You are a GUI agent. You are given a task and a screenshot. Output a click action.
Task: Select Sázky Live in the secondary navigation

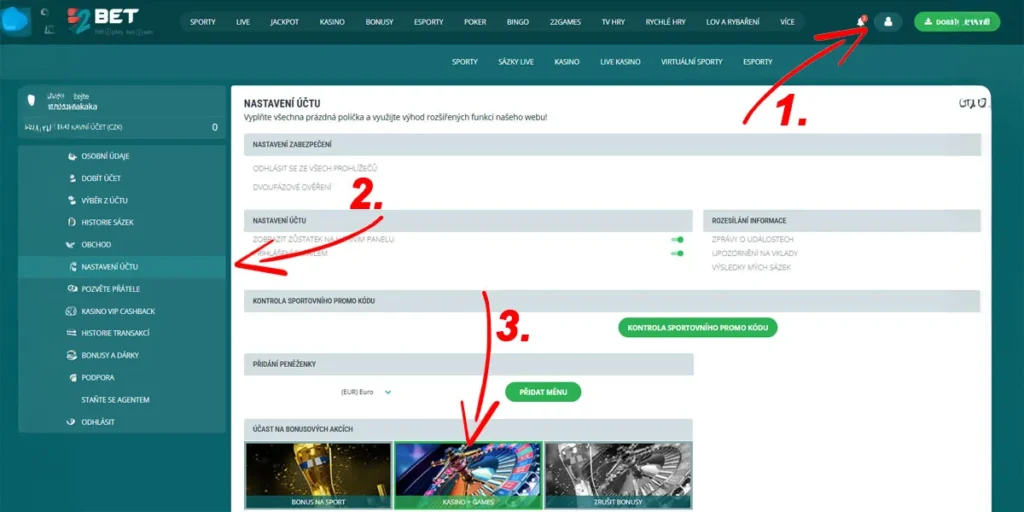[516, 62]
